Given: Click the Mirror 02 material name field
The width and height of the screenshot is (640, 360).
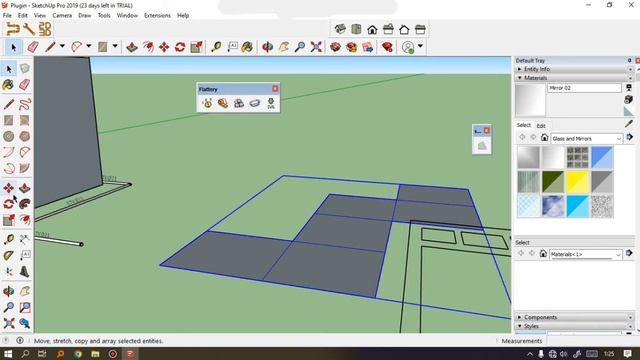Looking at the screenshot, I should (584, 88).
